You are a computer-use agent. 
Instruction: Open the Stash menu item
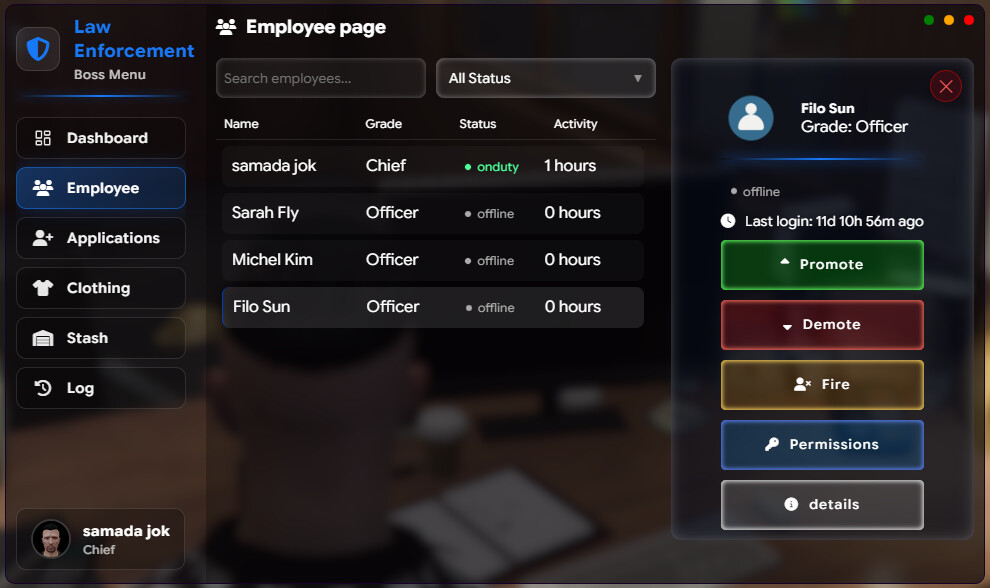coord(101,338)
